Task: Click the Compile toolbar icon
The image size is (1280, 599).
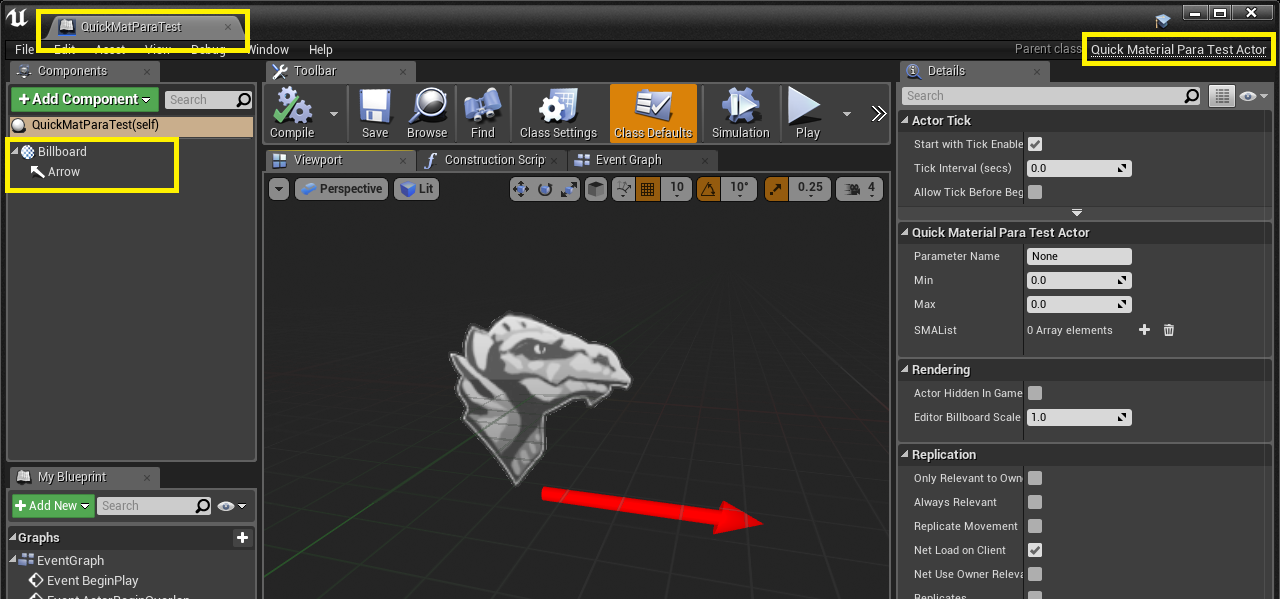Action: pyautogui.click(x=292, y=112)
